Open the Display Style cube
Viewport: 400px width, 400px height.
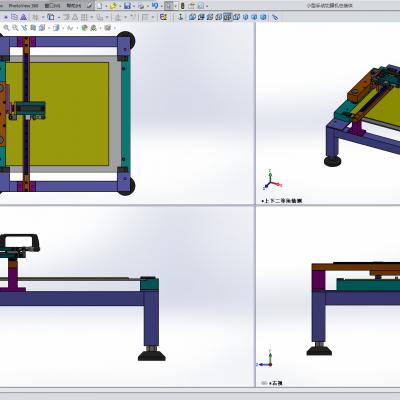pyautogui.click(x=56, y=28)
